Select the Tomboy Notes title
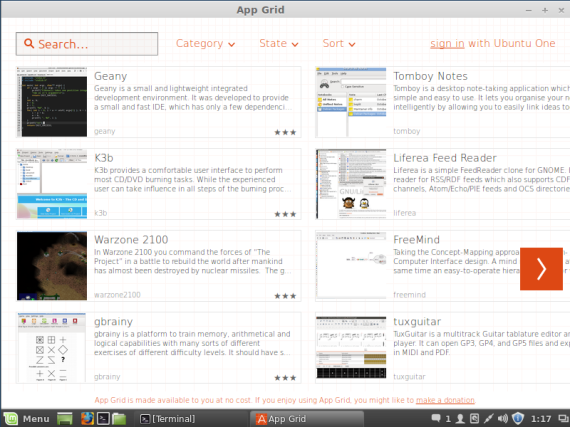This screenshot has height=427, width=570. 430,76
